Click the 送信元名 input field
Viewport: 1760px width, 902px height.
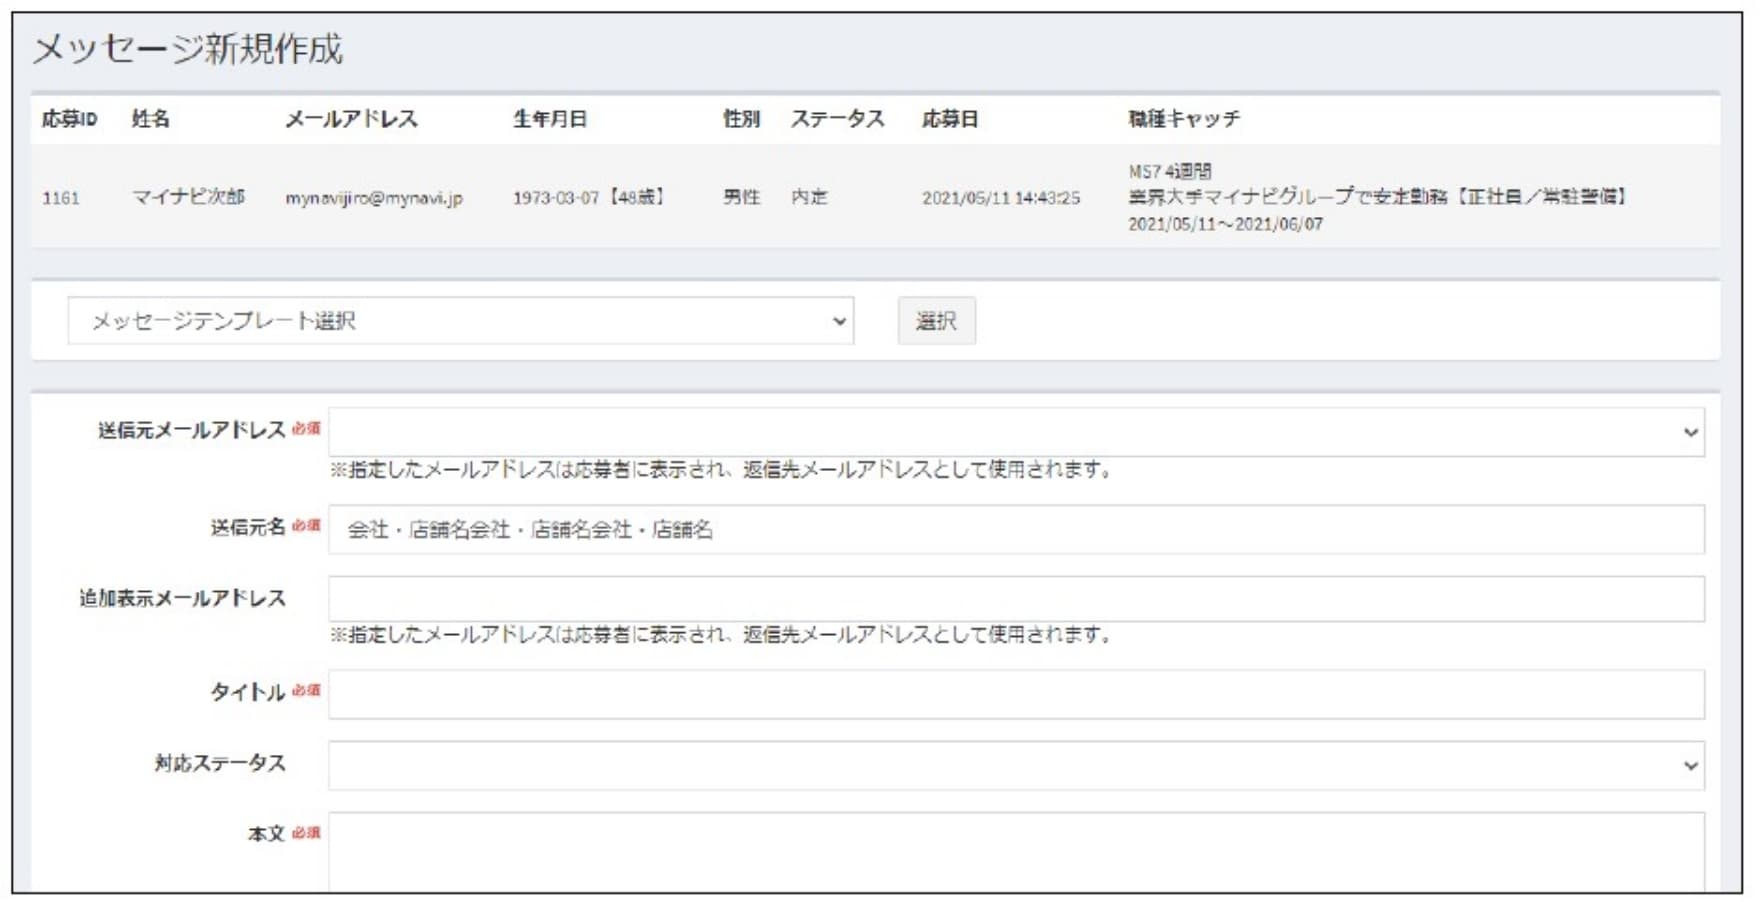(1015, 529)
